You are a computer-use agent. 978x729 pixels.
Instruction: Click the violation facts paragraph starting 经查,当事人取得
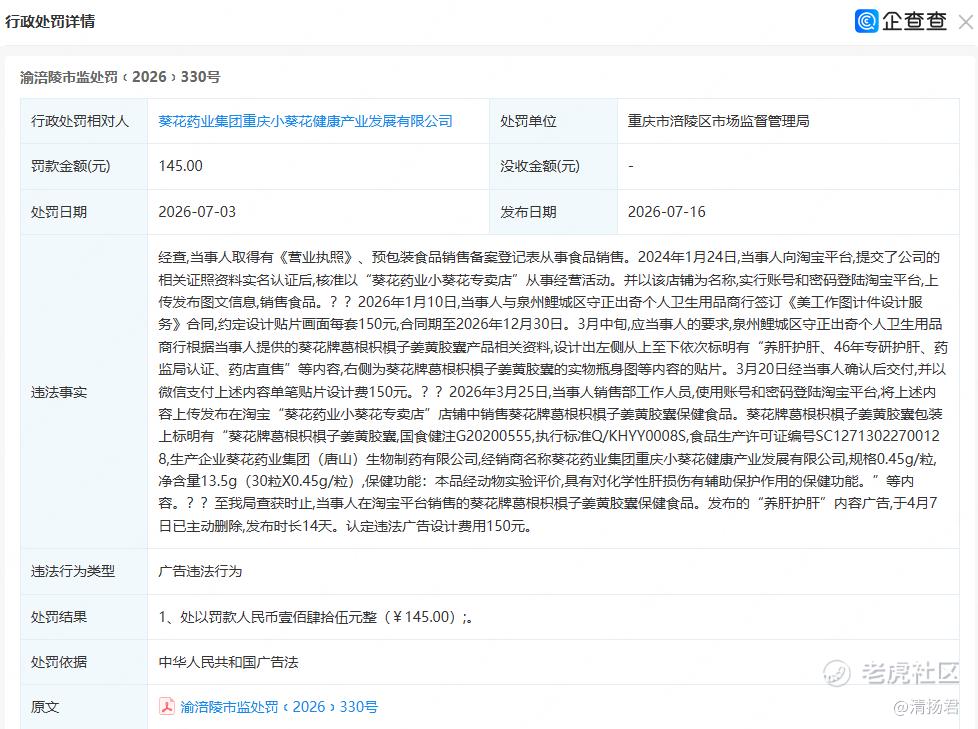pos(553,392)
